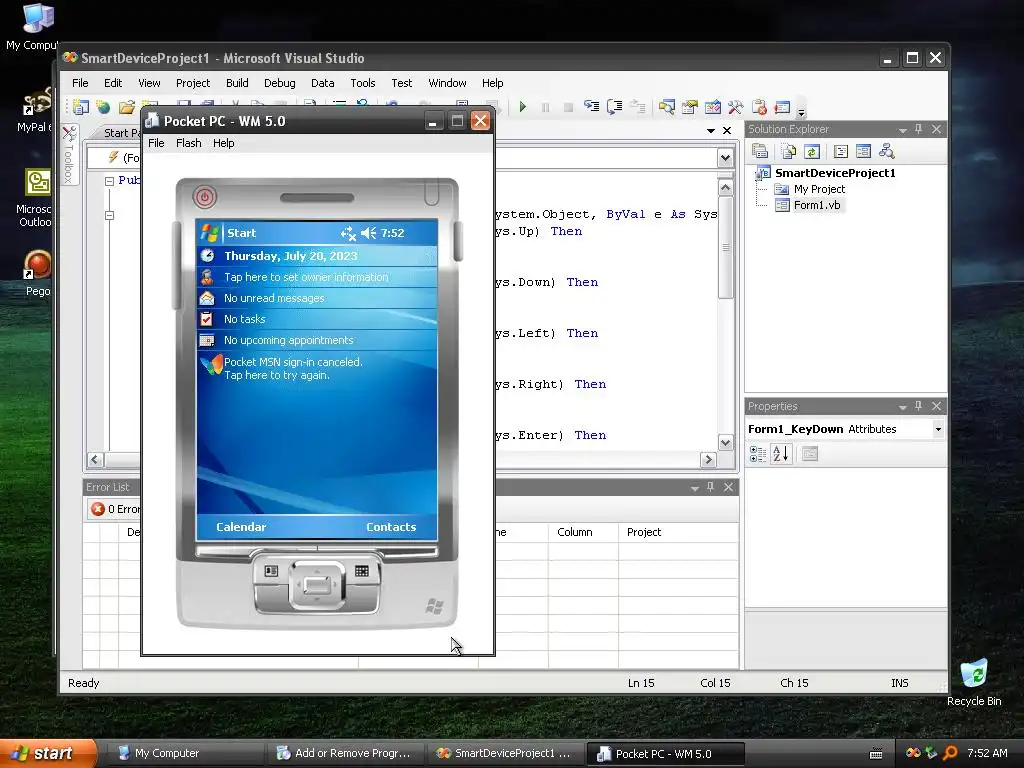This screenshot has width=1024, height=768.
Task: Click the Project column header in Error List
Action: pos(678,532)
